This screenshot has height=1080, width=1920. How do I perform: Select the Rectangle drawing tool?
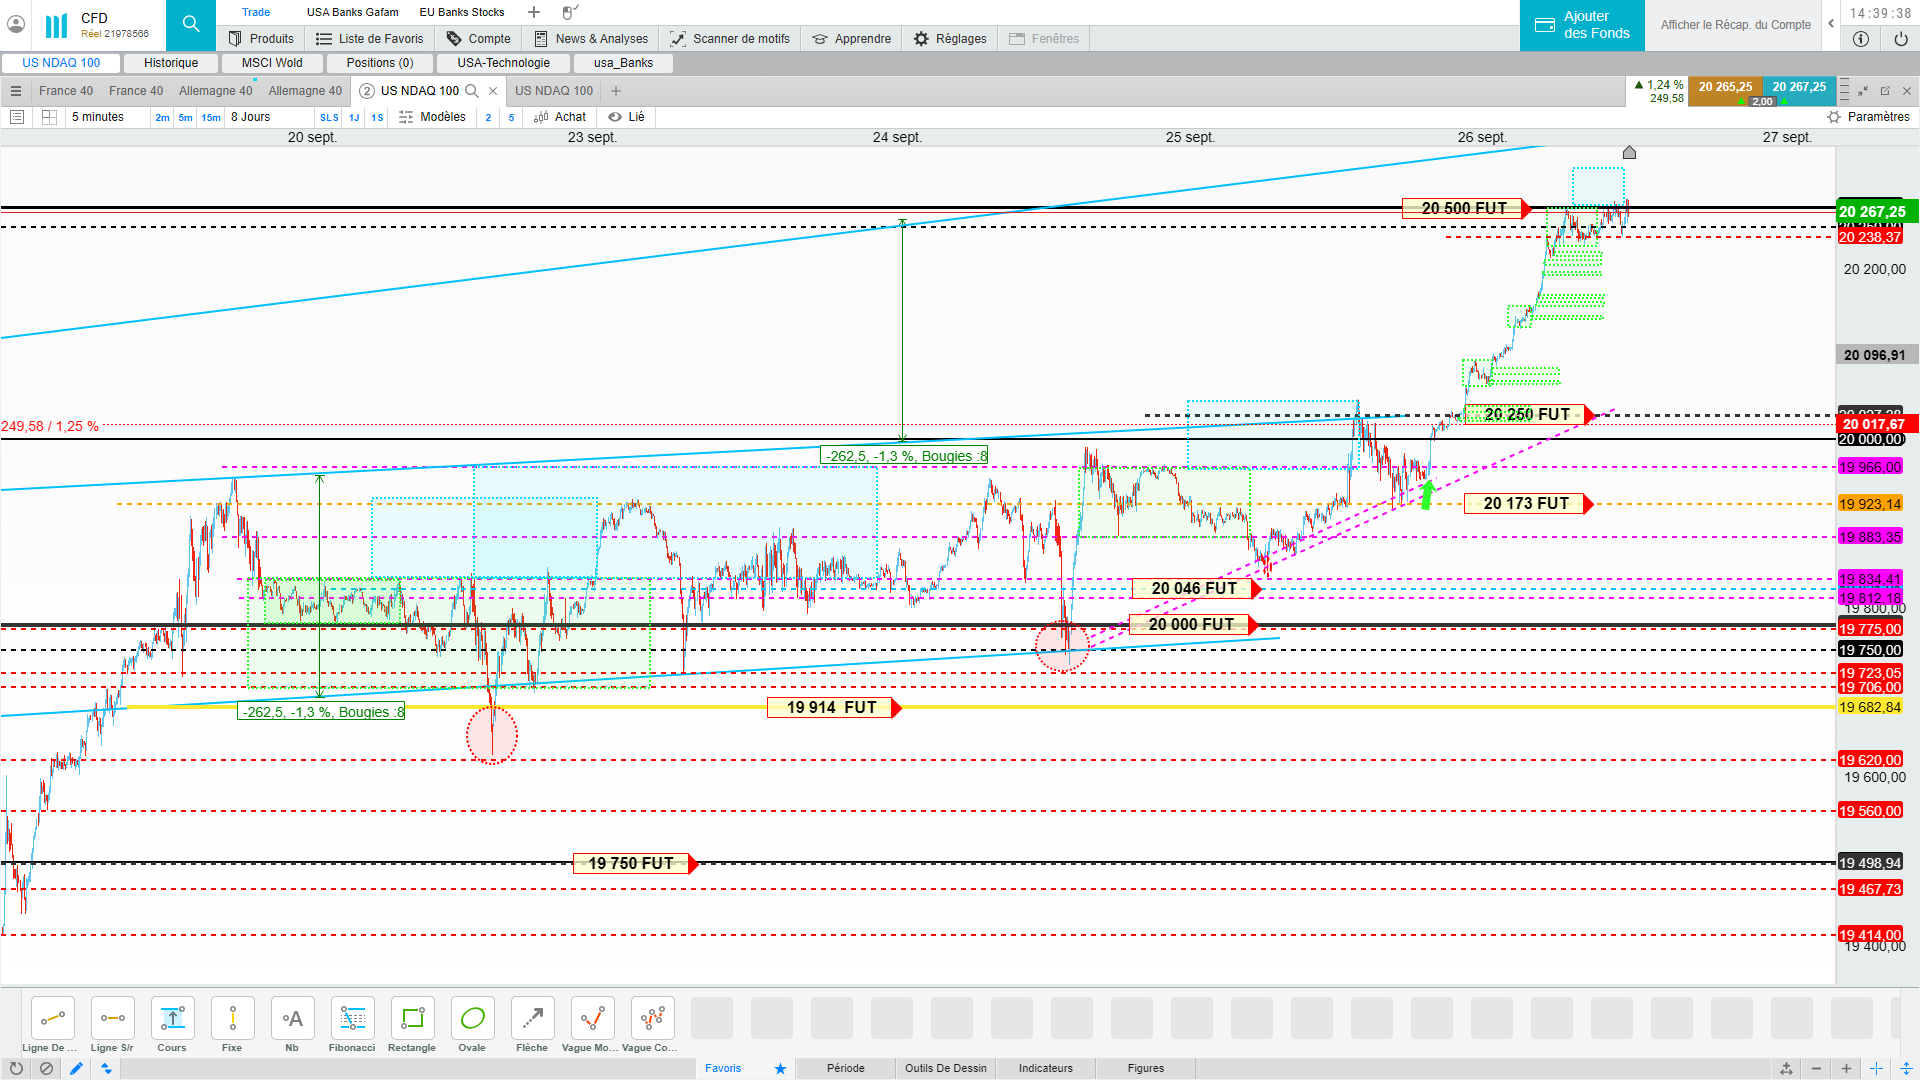(412, 1019)
